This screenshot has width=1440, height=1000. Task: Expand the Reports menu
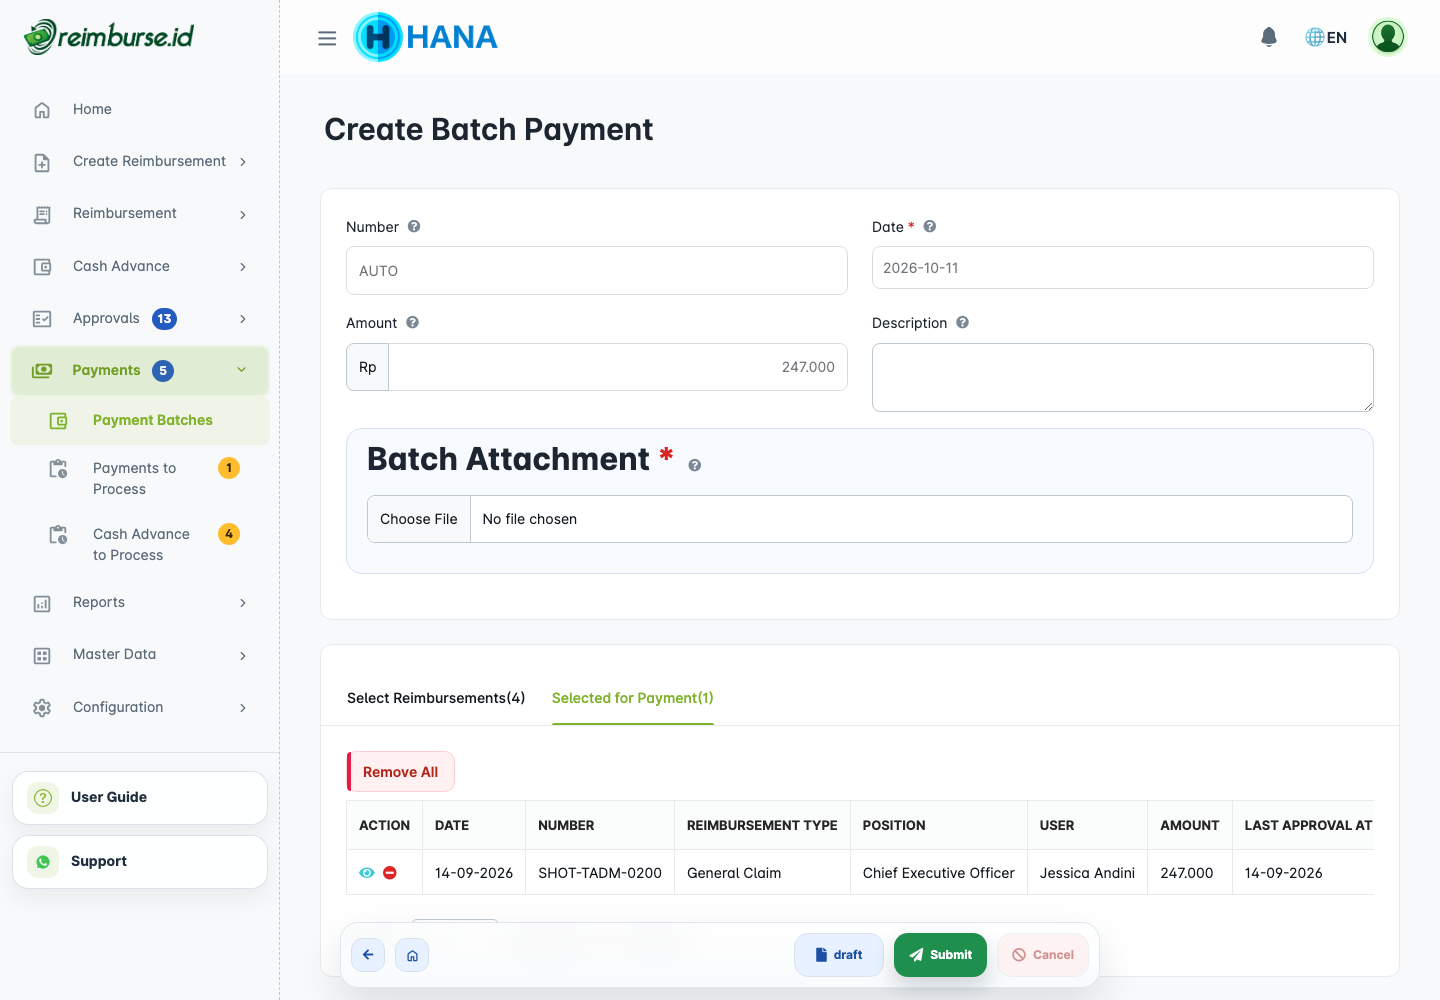(140, 602)
